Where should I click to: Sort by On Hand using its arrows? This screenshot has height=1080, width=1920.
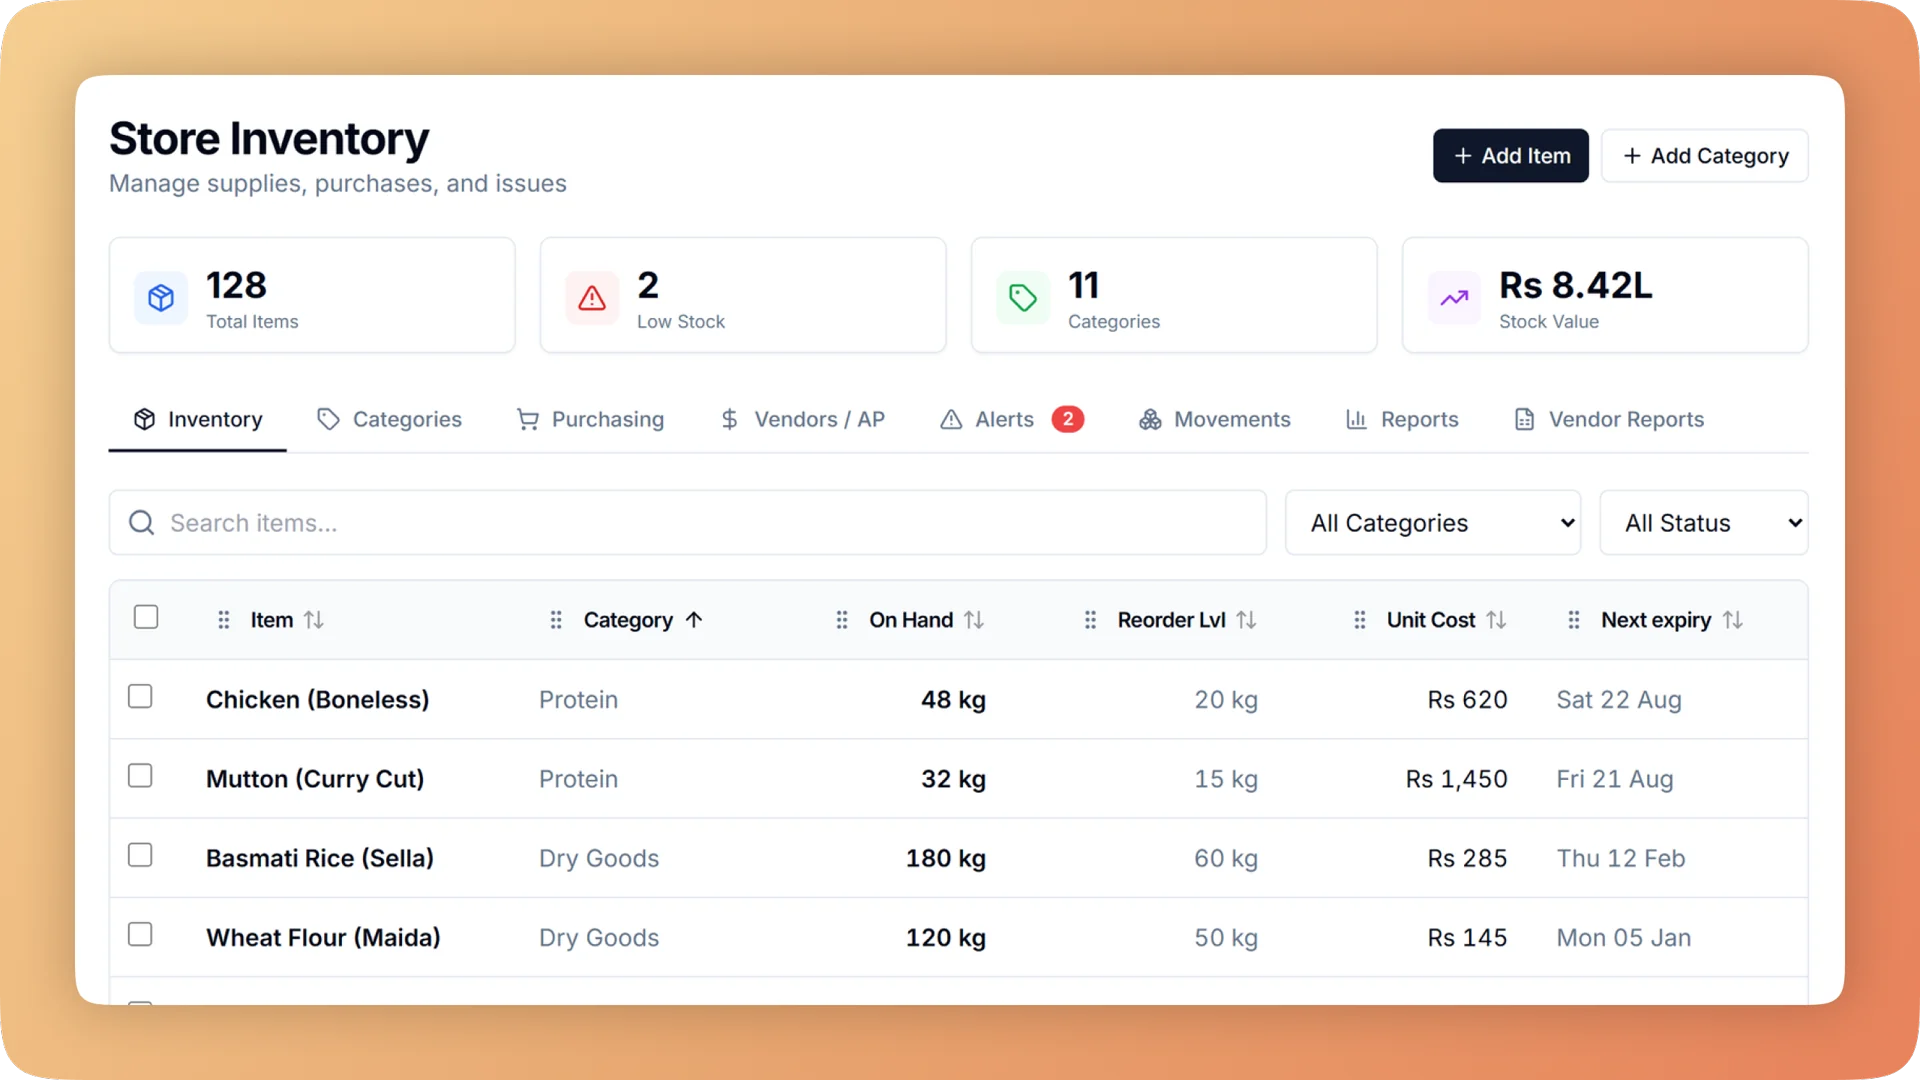(x=974, y=620)
